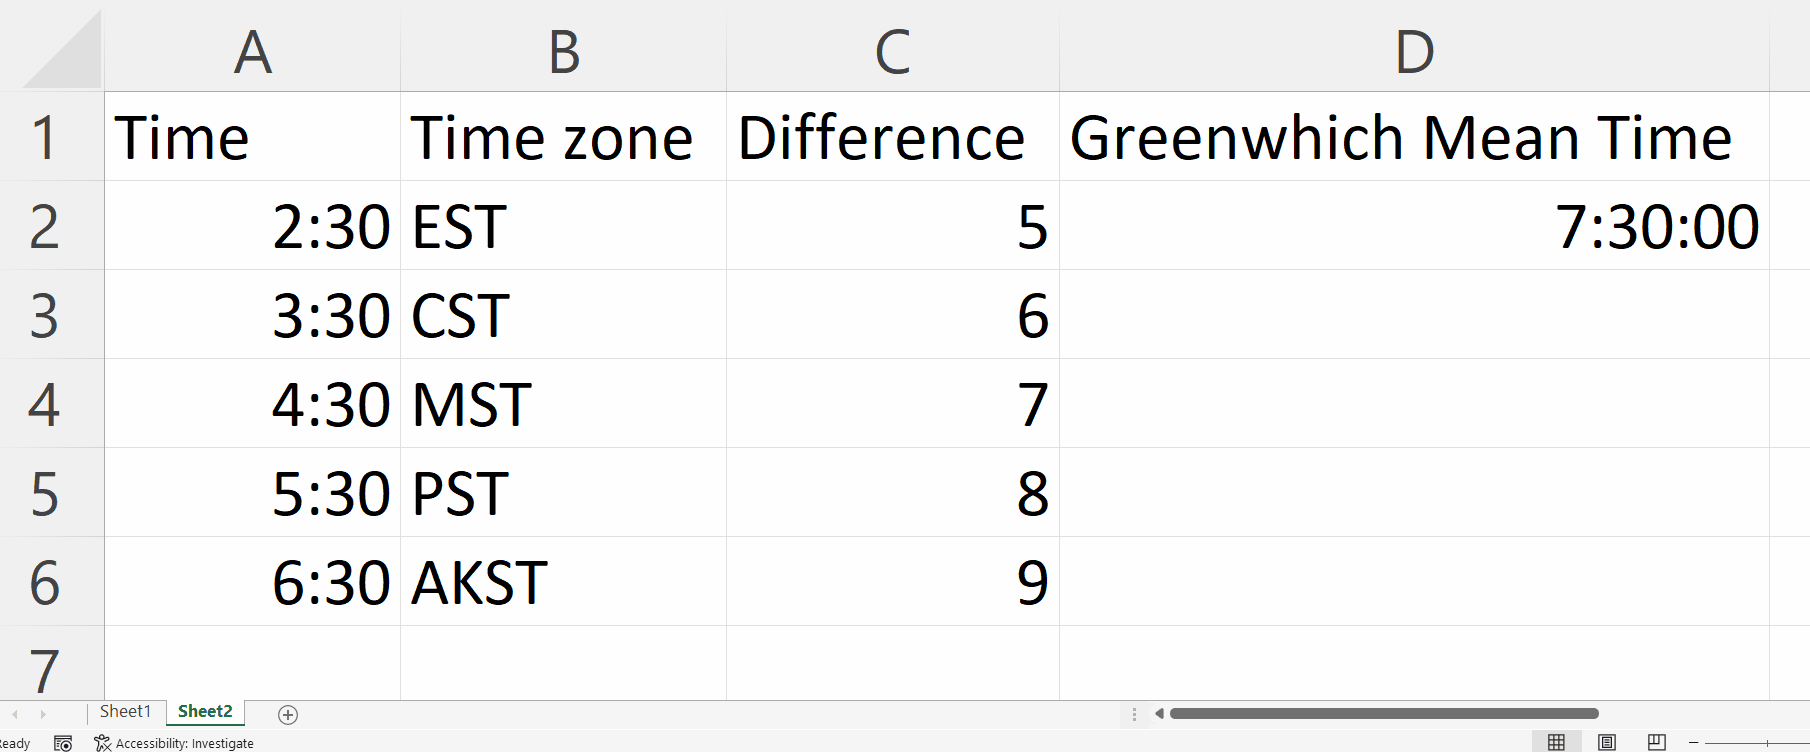The width and height of the screenshot is (1810, 752).
Task: Select the Normal view icon
Action: click(1556, 741)
